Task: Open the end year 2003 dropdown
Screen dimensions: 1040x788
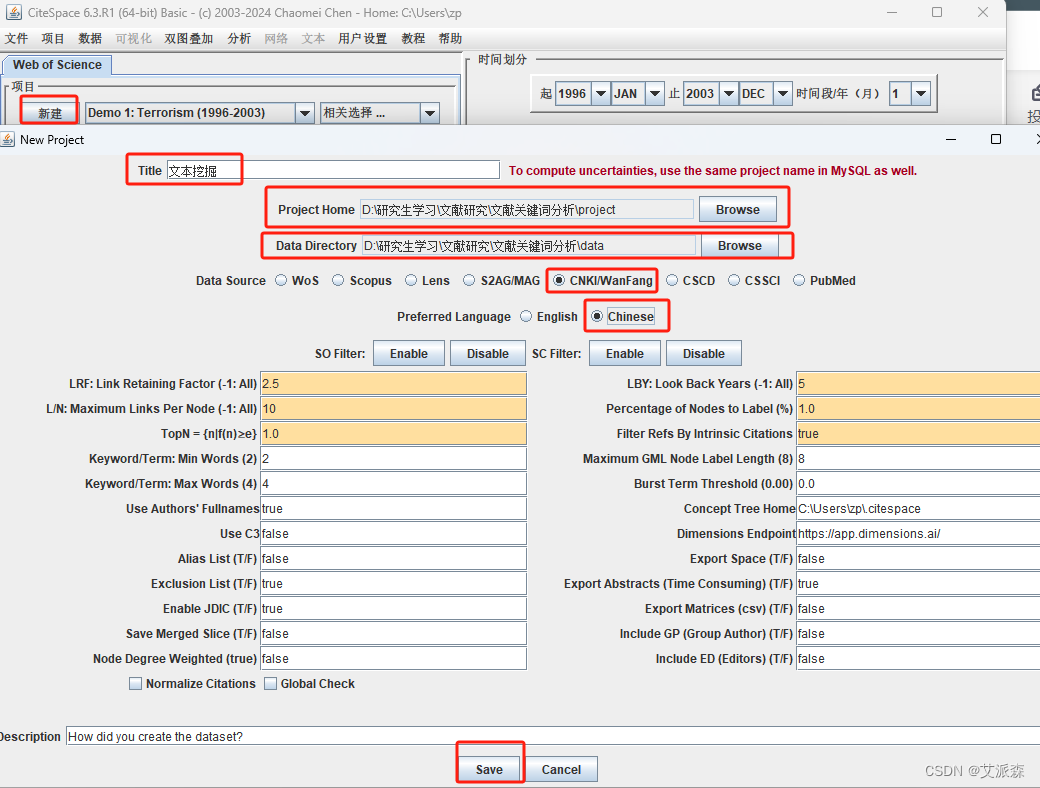Action: (728, 94)
